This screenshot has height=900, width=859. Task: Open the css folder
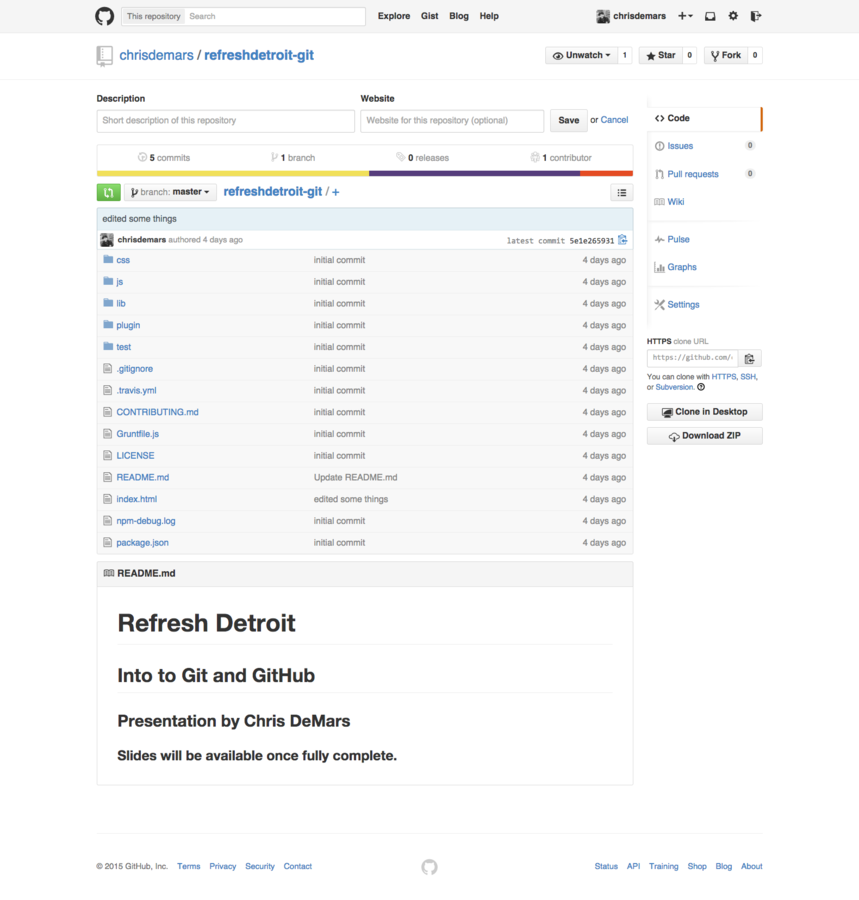123,260
